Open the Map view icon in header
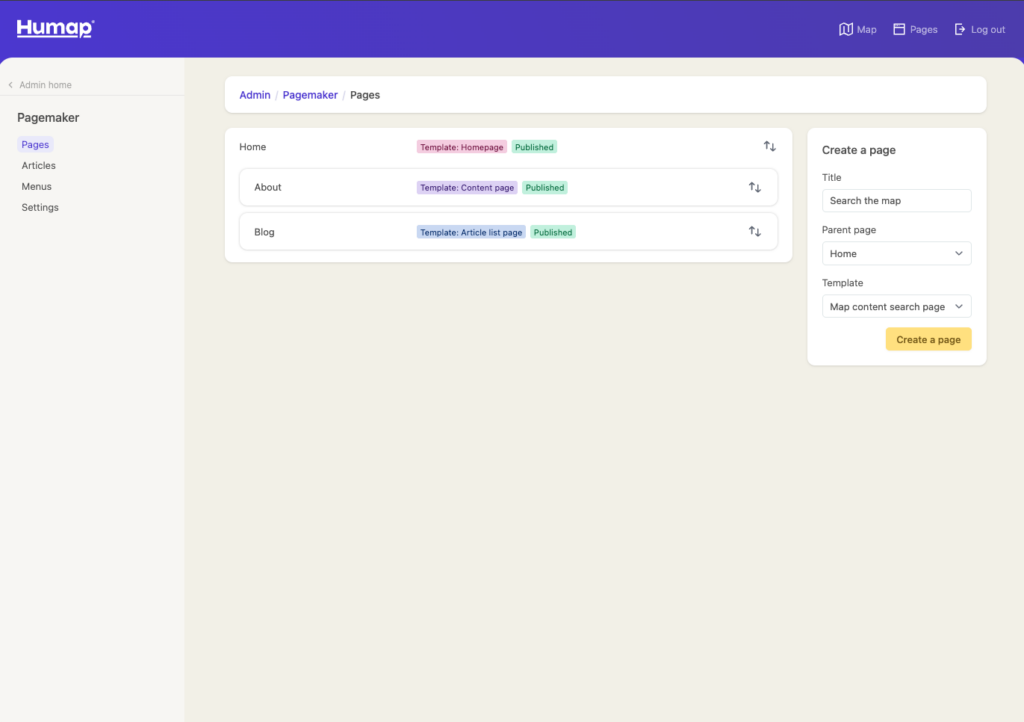The width and height of the screenshot is (1024, 722). click(x=846, y=30)
